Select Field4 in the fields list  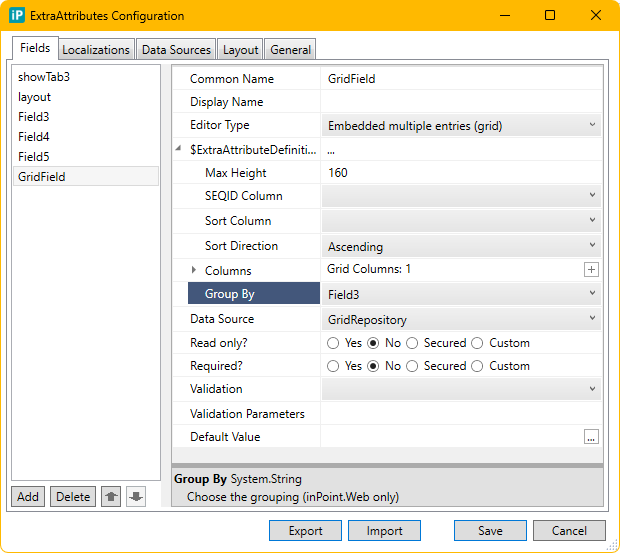point(33,137)
